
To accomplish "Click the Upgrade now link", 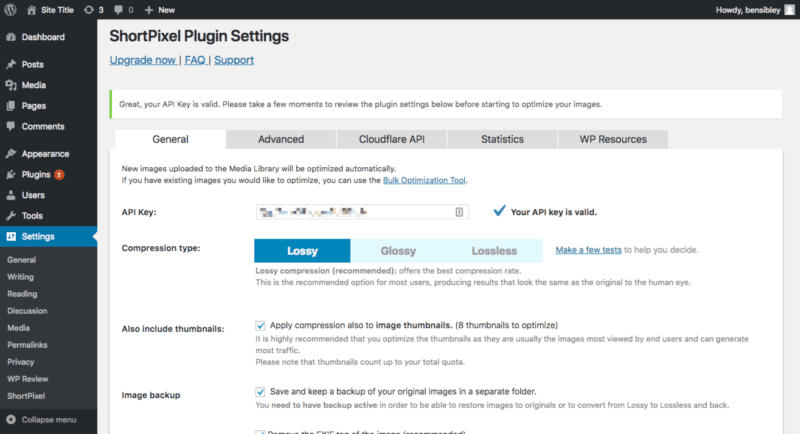I will point(143,60).
